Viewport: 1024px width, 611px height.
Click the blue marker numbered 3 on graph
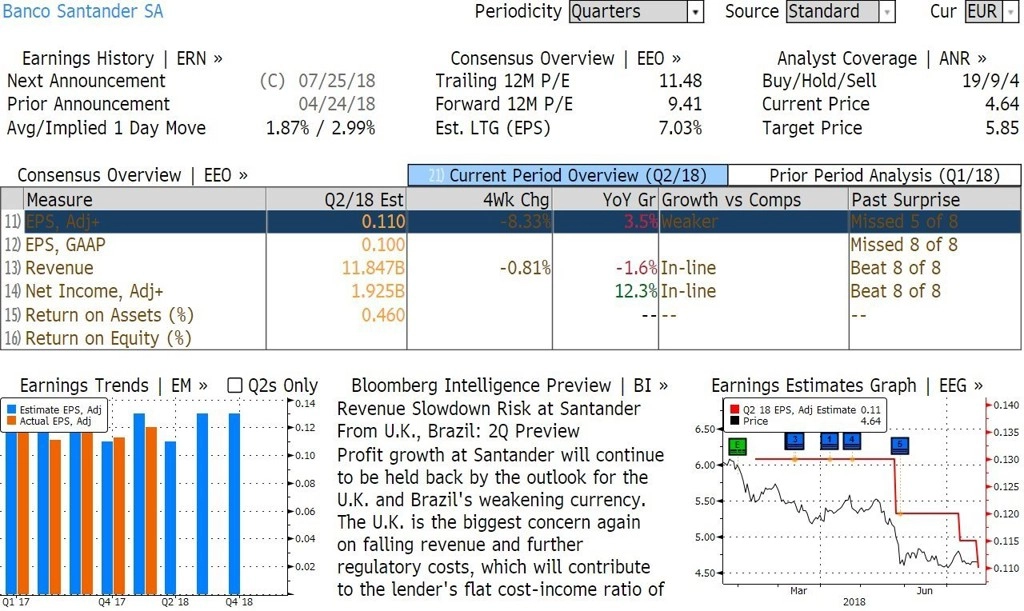point(795,441)
